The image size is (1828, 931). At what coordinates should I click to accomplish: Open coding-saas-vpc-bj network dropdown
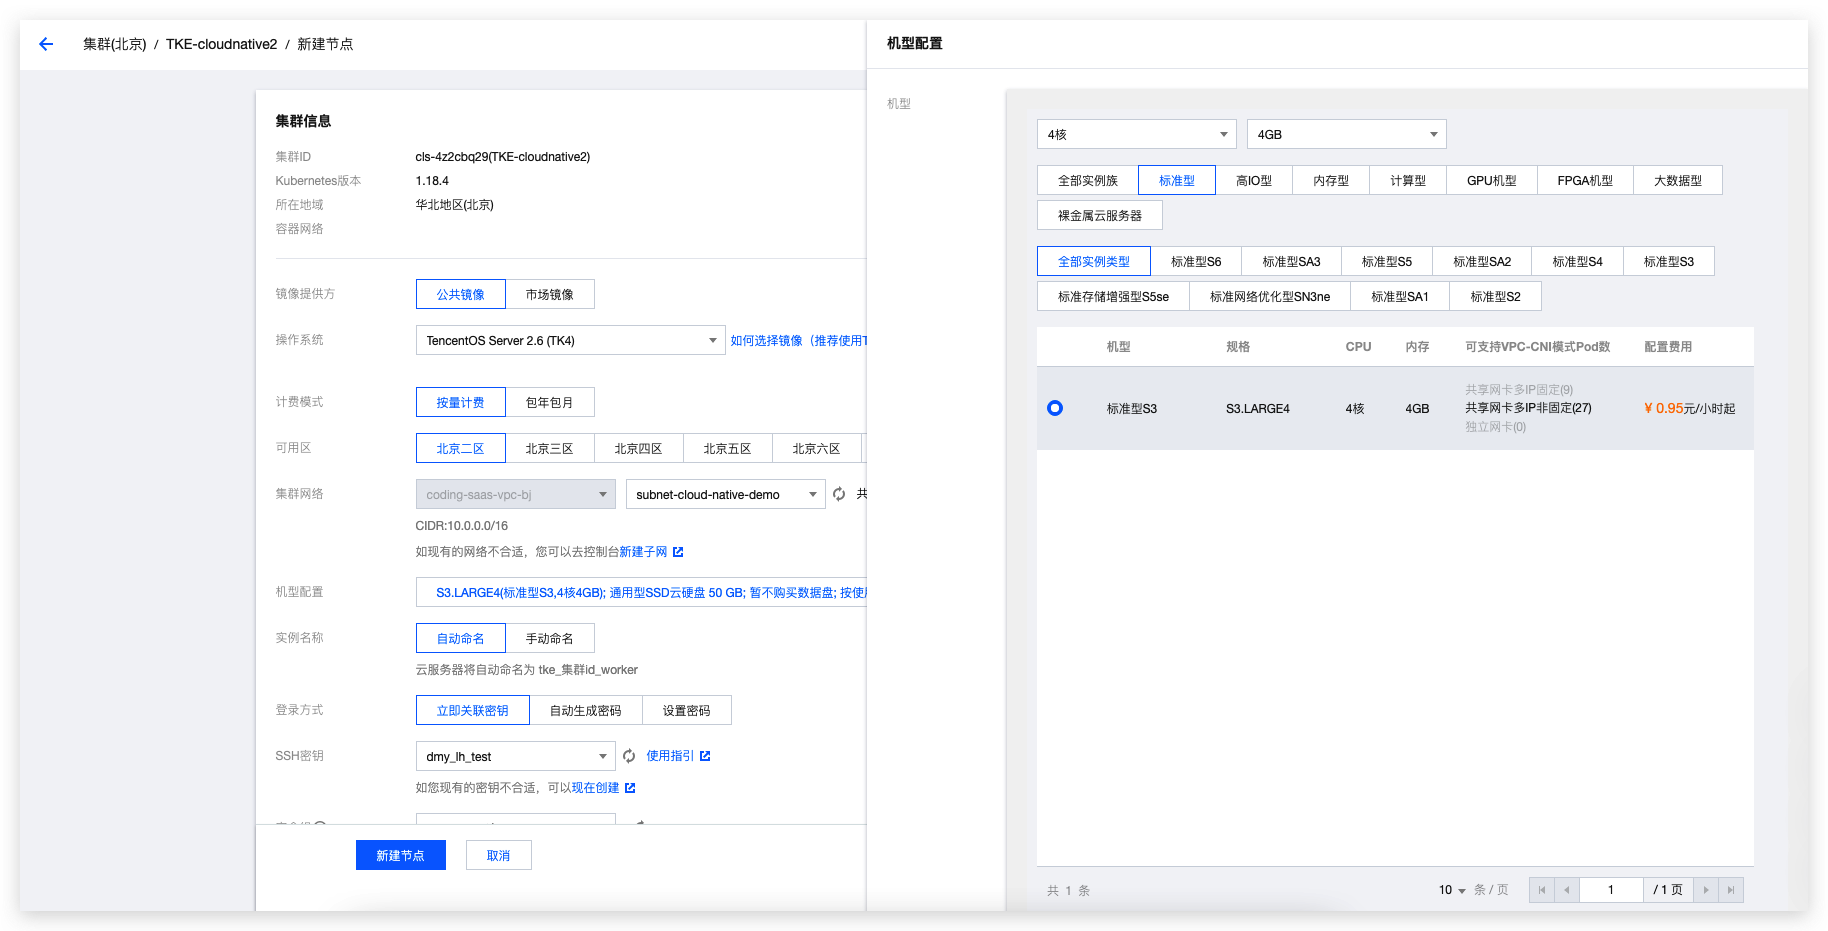[x=516, y=494]
